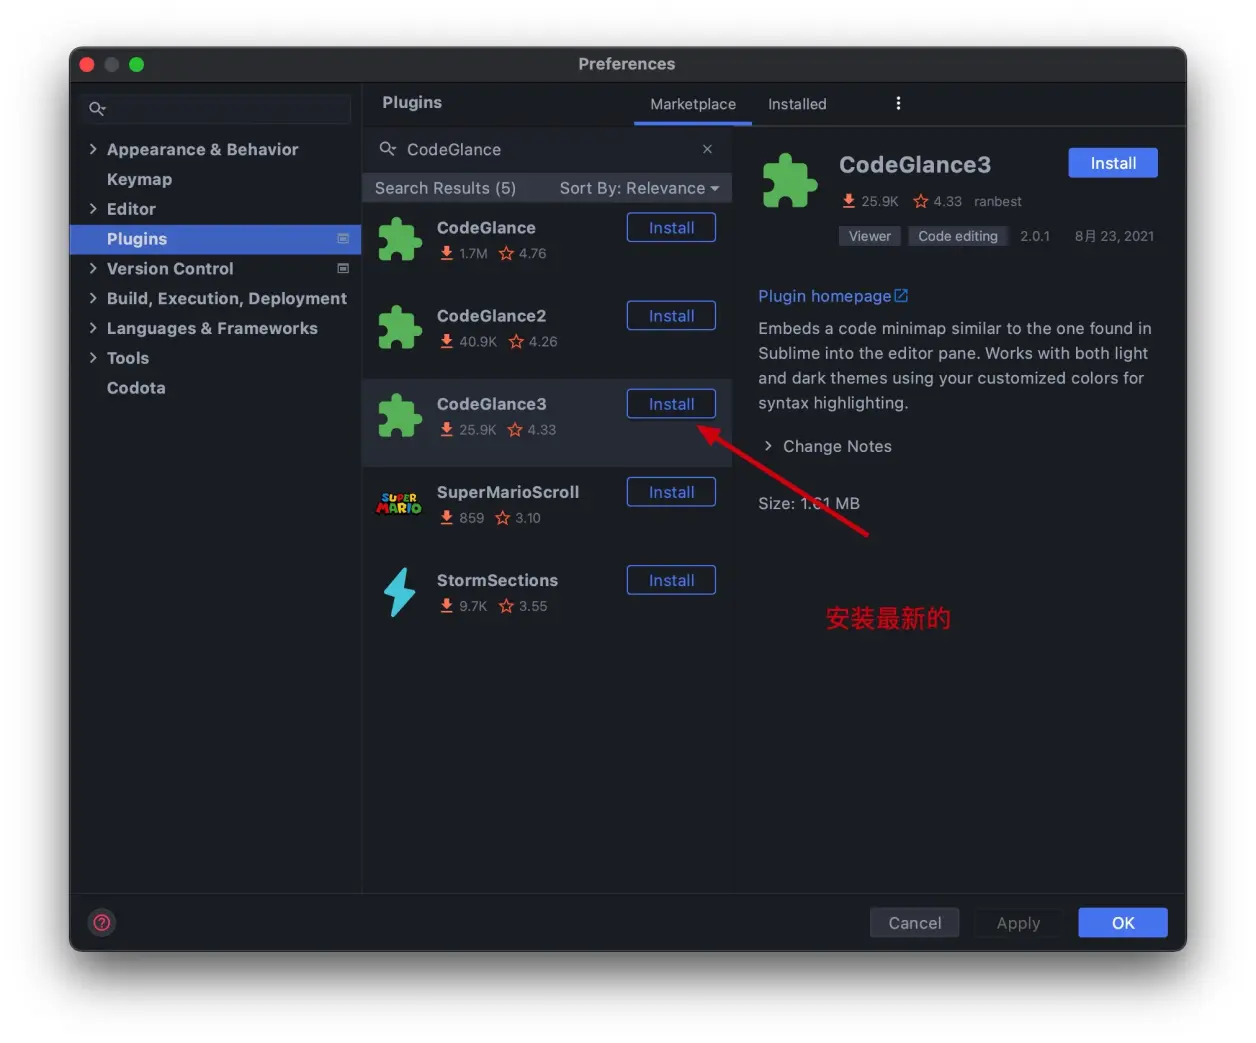
Task: Click the settings search magnifier icon
Action: coord(97,109)
